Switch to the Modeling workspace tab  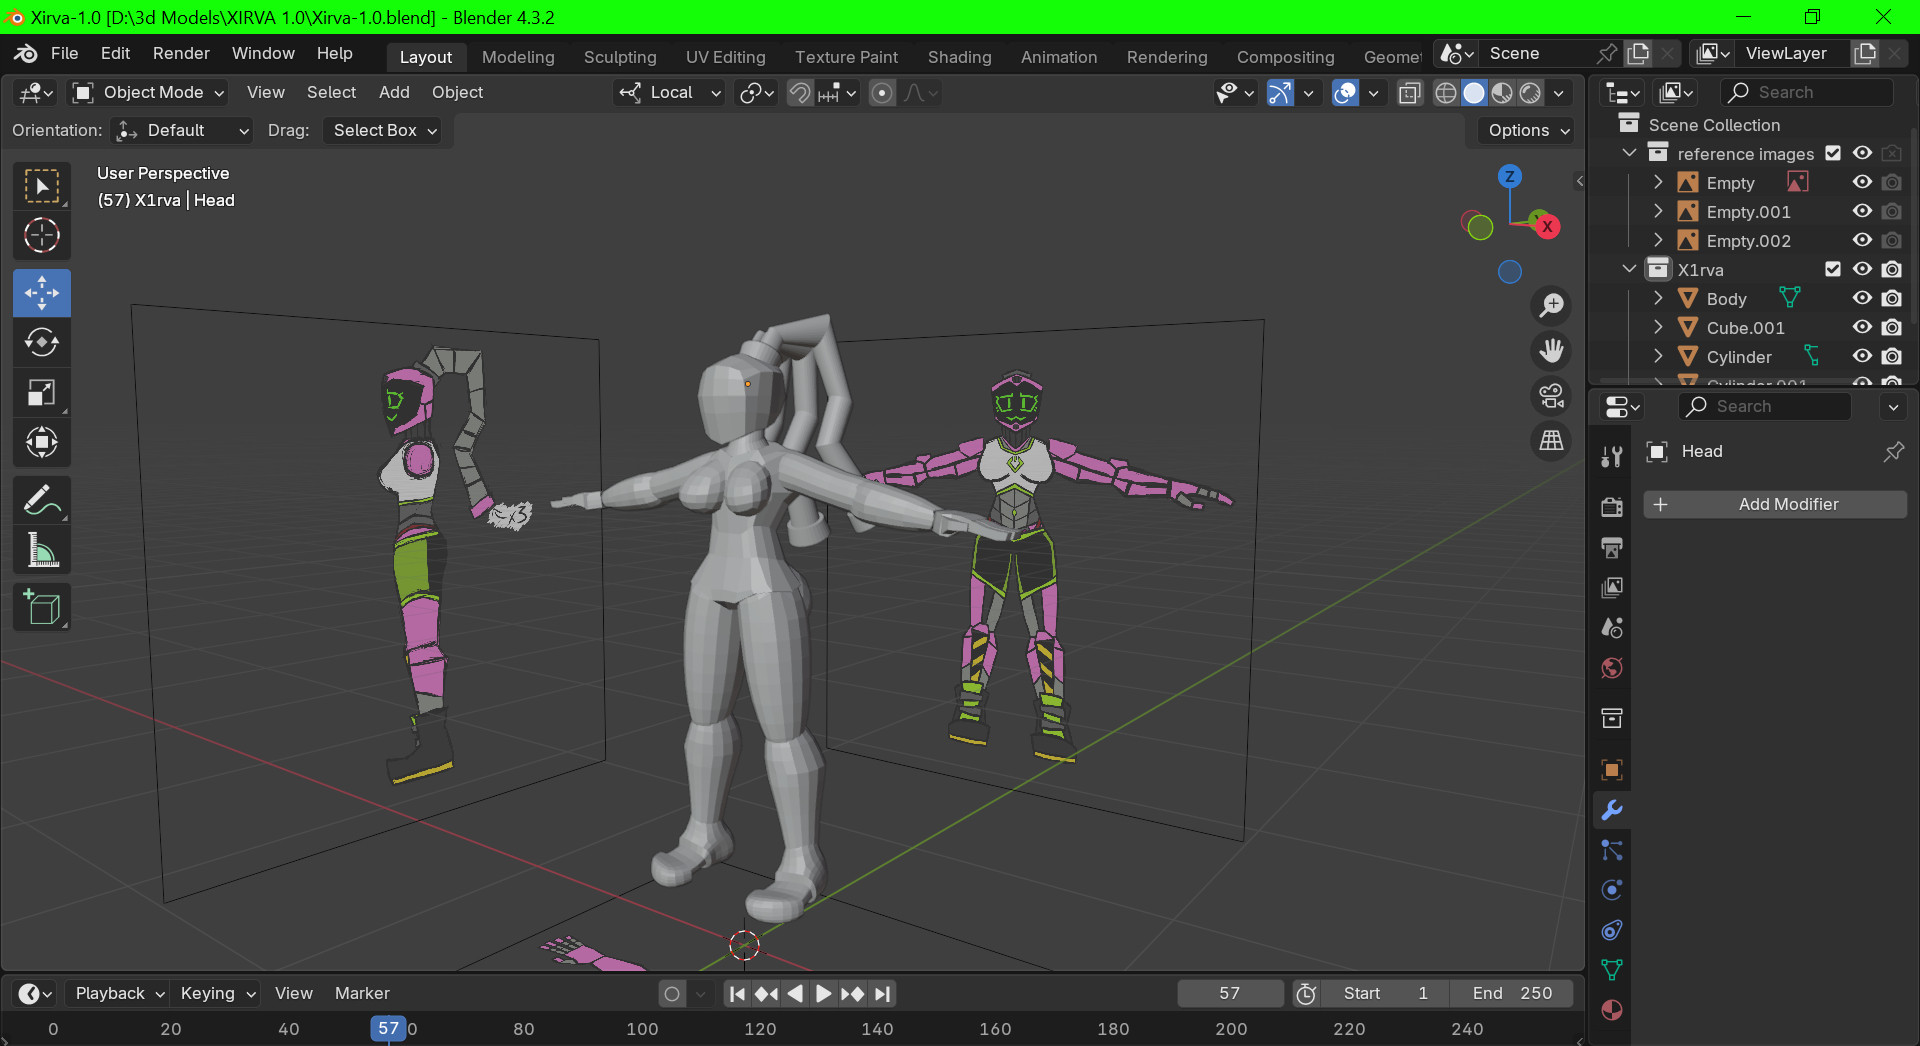(x=518, y=57)
